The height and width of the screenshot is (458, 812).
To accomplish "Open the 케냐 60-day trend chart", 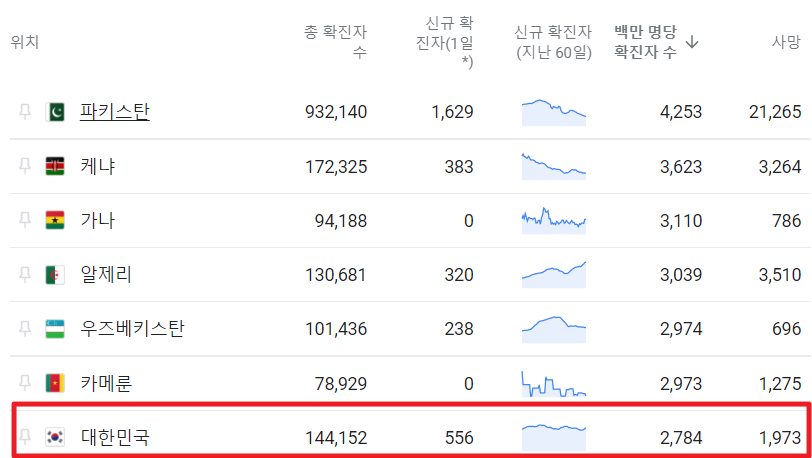I will [x=554, y=166].
